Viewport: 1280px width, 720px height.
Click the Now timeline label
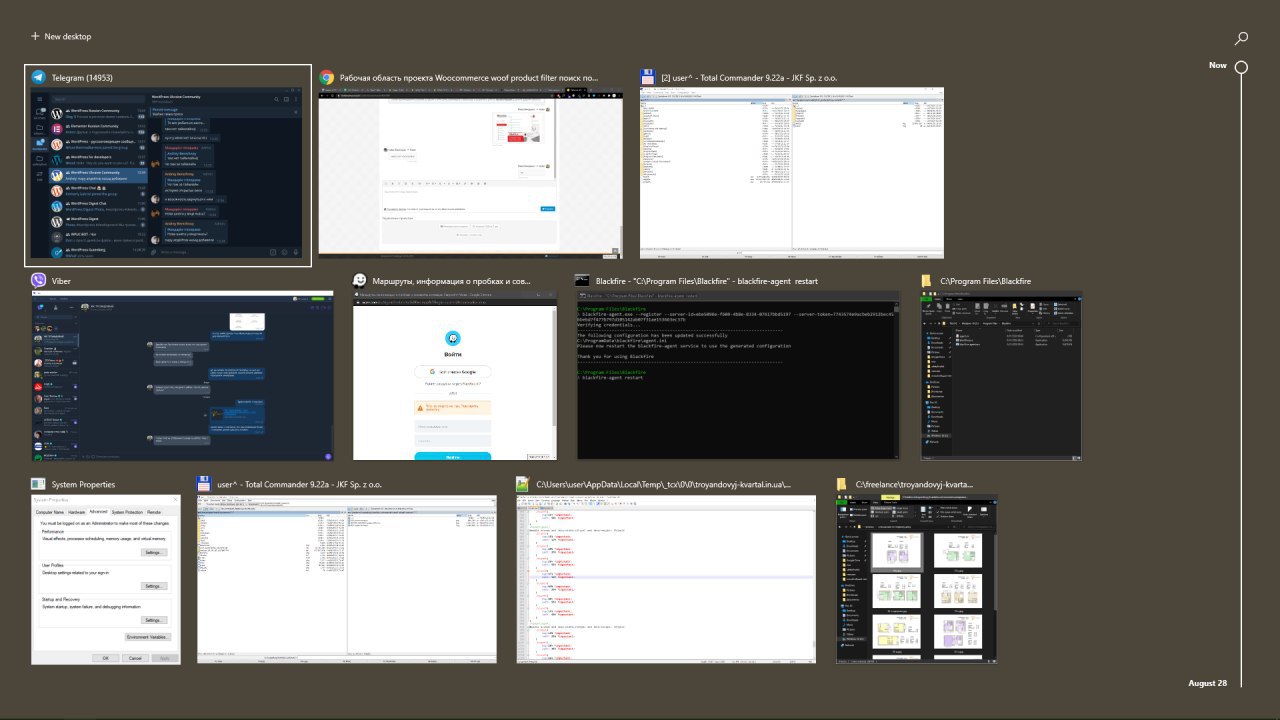pyautogui.click(x=1217, y=66)
